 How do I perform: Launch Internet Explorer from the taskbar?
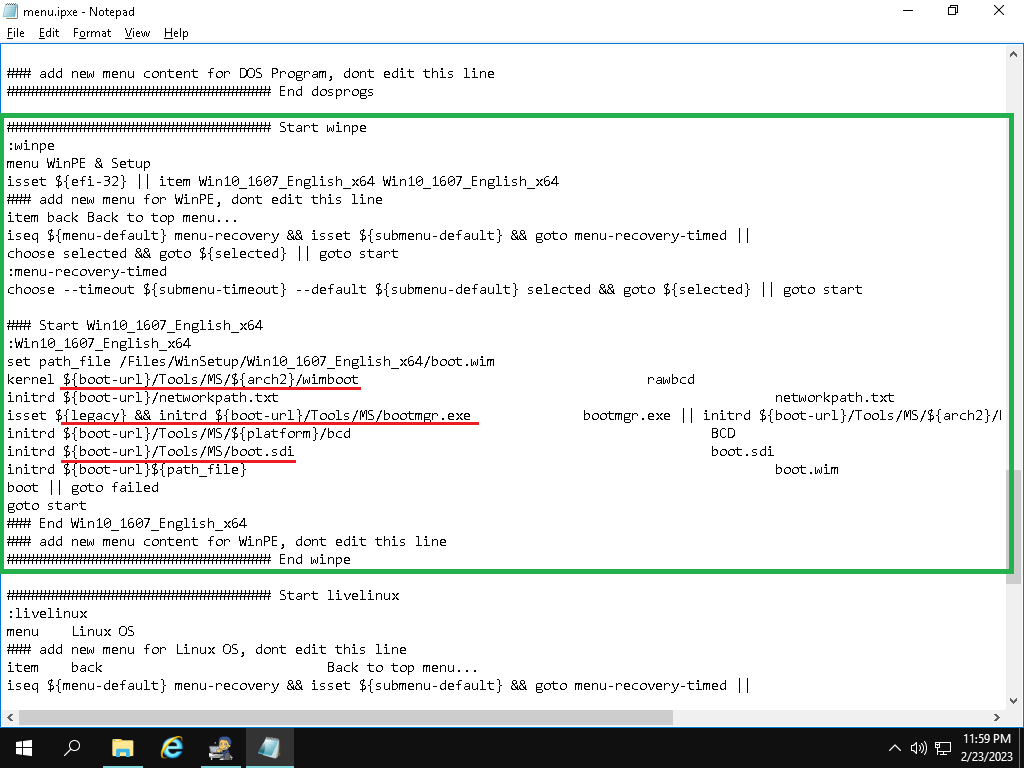click(x=172, y=747)
